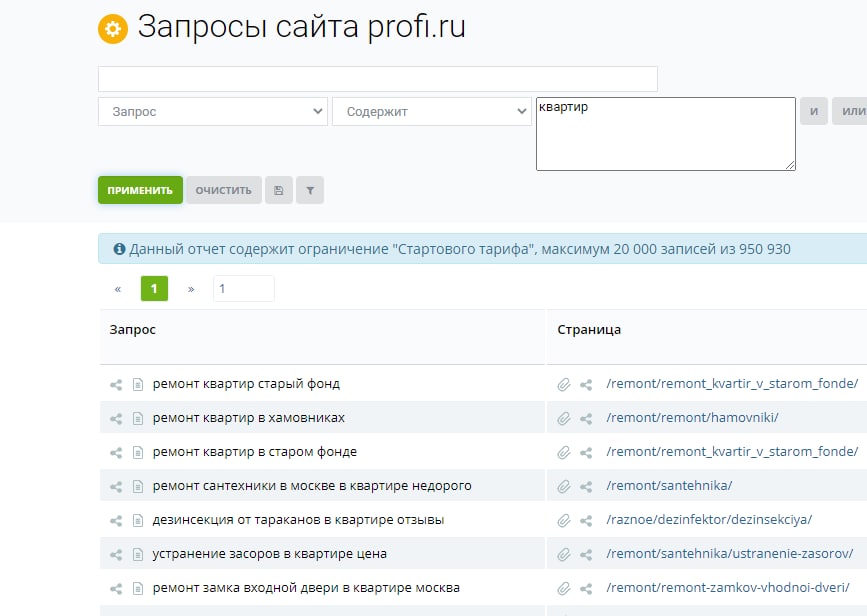Viewport: 867px width, 616px height.
Task: Click share icon beside /remont/santehnika/ustranenie-zasorov/ page
Action: [586, 555]
